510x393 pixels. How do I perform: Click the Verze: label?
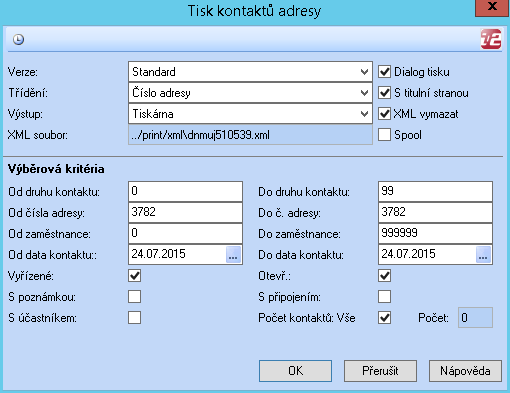coord(23,72)
